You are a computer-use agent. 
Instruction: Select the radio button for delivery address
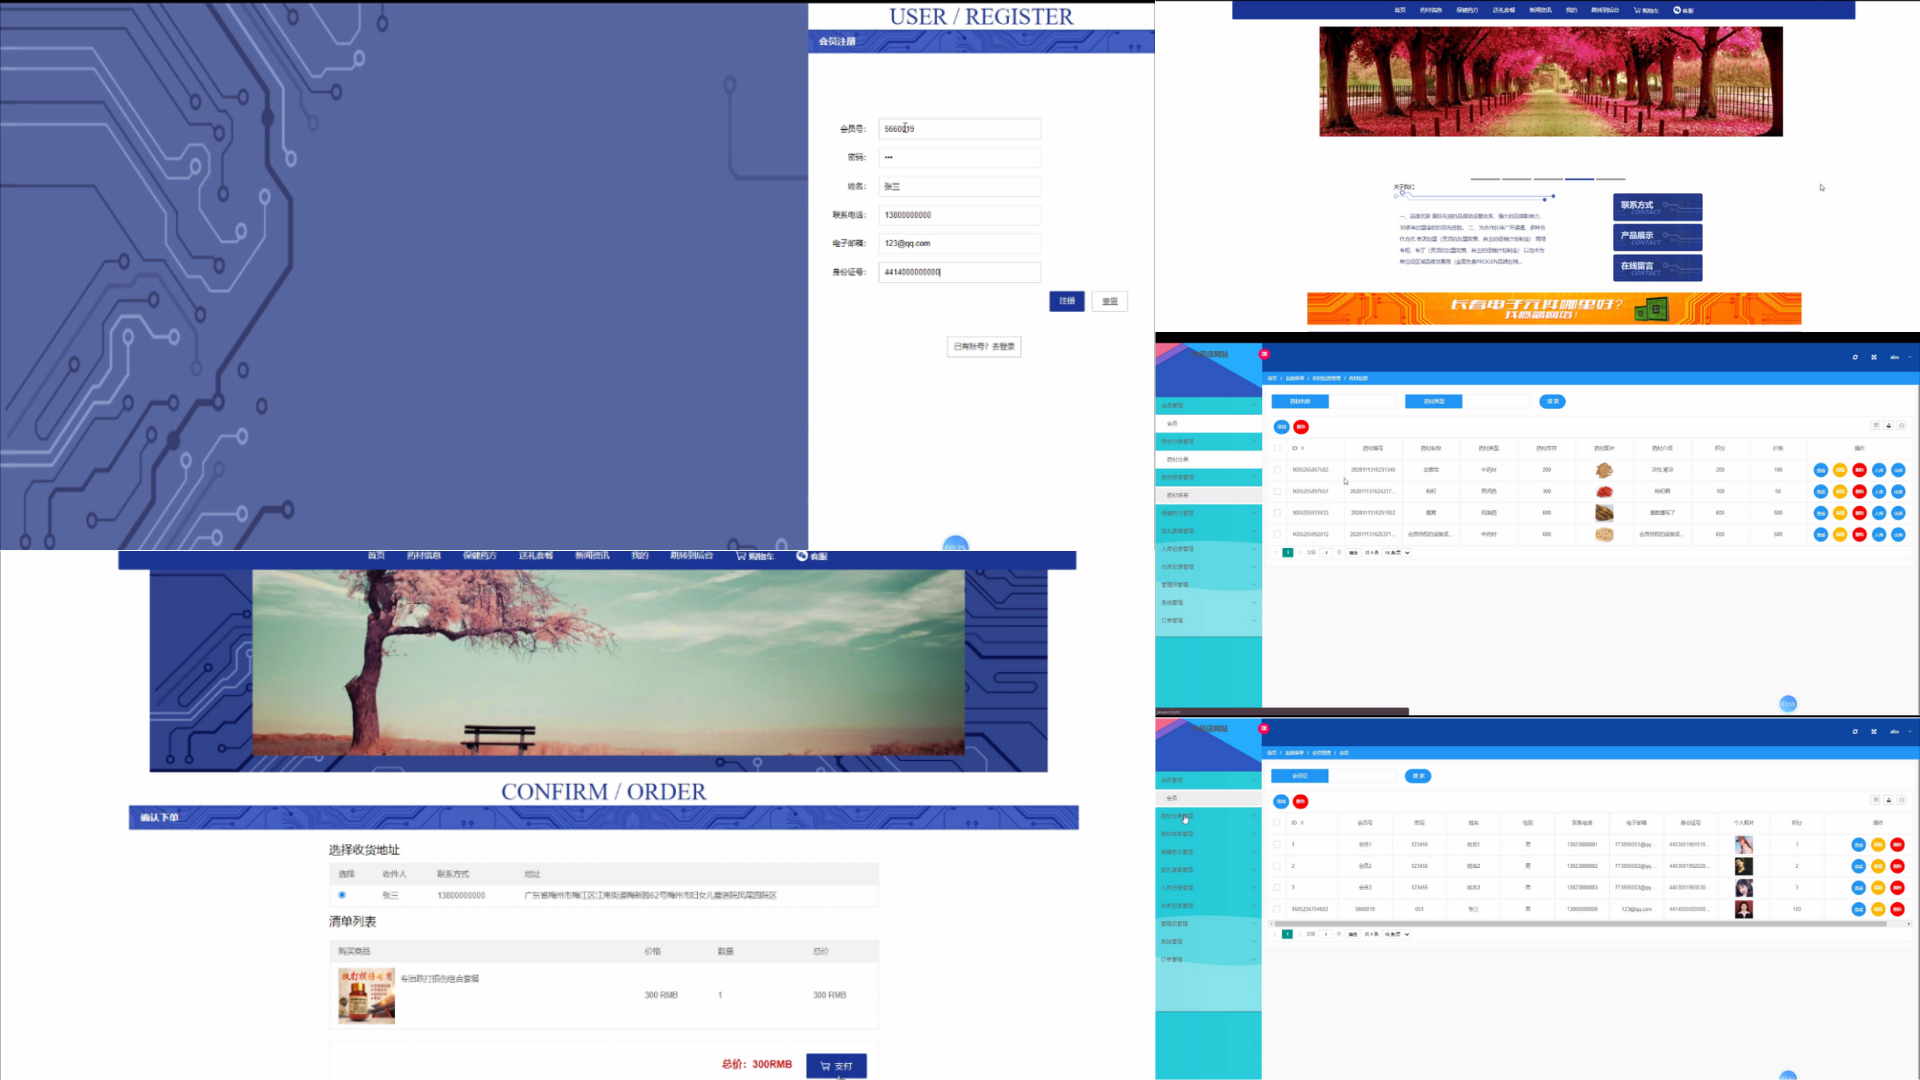tap(342, 894)
